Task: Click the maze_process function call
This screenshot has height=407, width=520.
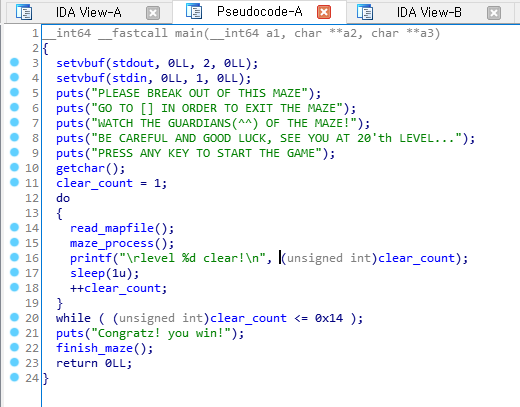Action: [112, 243]
